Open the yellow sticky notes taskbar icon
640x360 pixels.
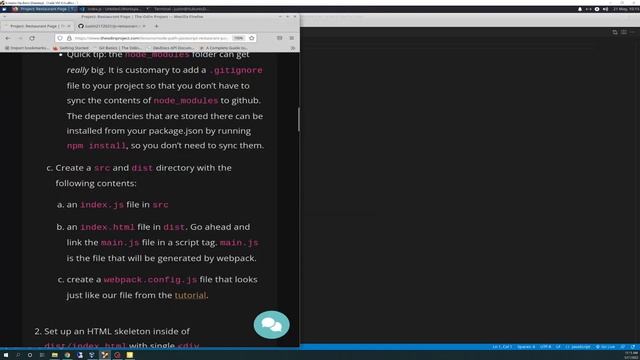click(130, 355)
